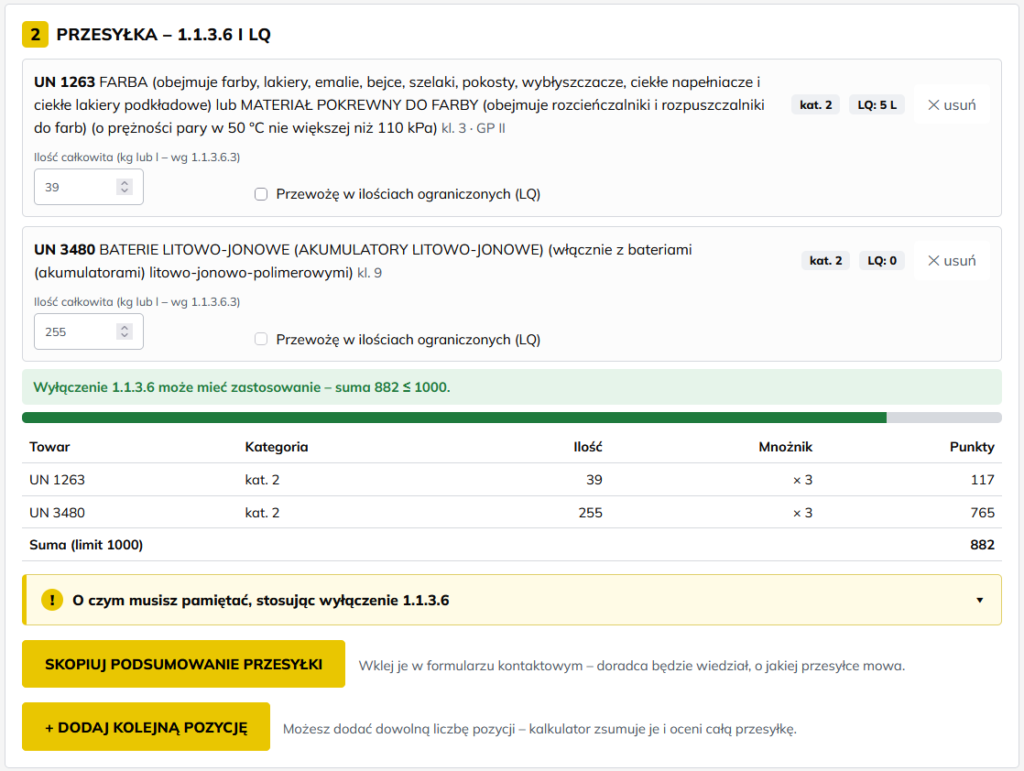Enable LQ transport checkbox for UN 3480
The width and height of the screenshot is (1024, 771).
[261, 339]
